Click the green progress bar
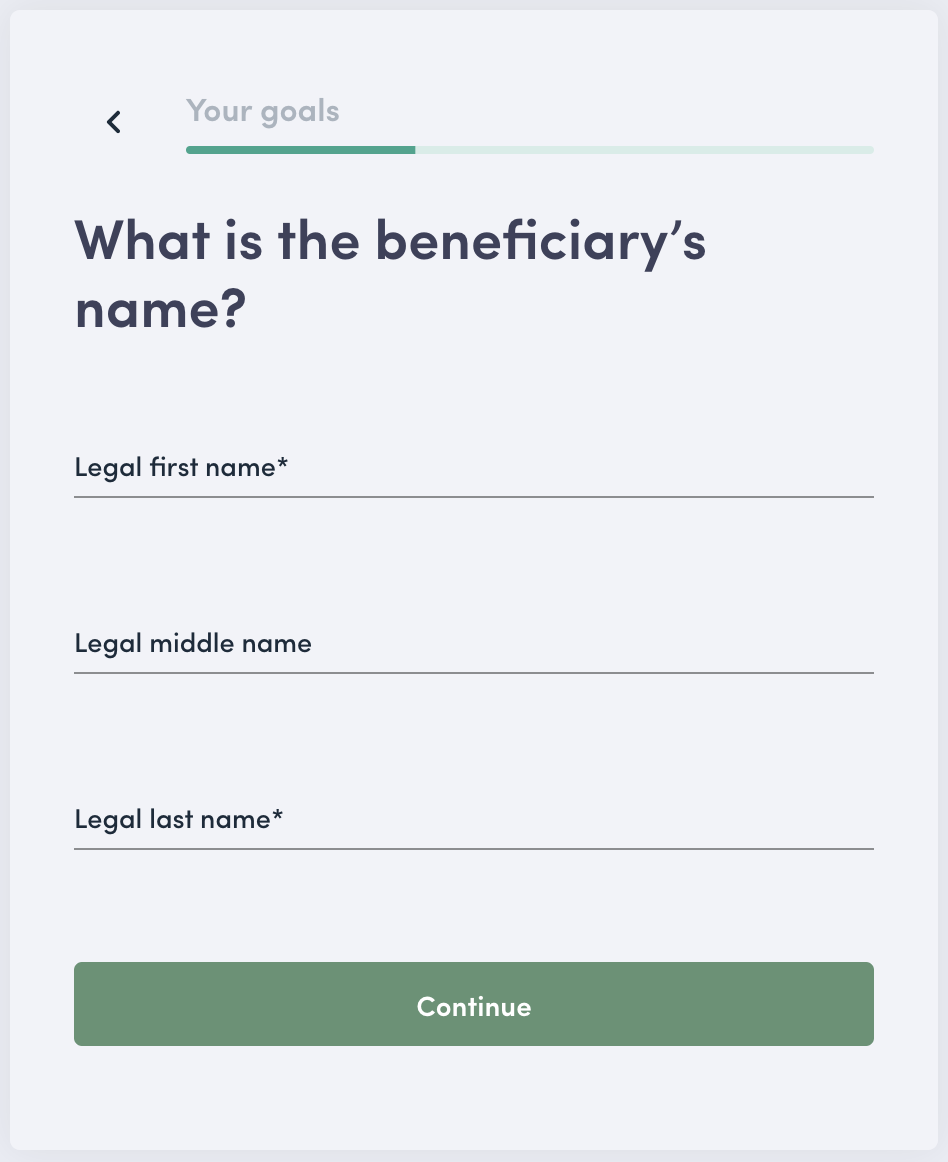The image size is (948, 1162). (300, 150)
